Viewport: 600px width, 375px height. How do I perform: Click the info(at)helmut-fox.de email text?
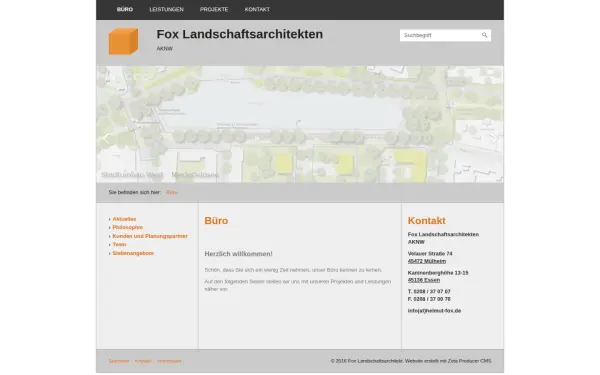pyautogui.click(x=434, y=311)
